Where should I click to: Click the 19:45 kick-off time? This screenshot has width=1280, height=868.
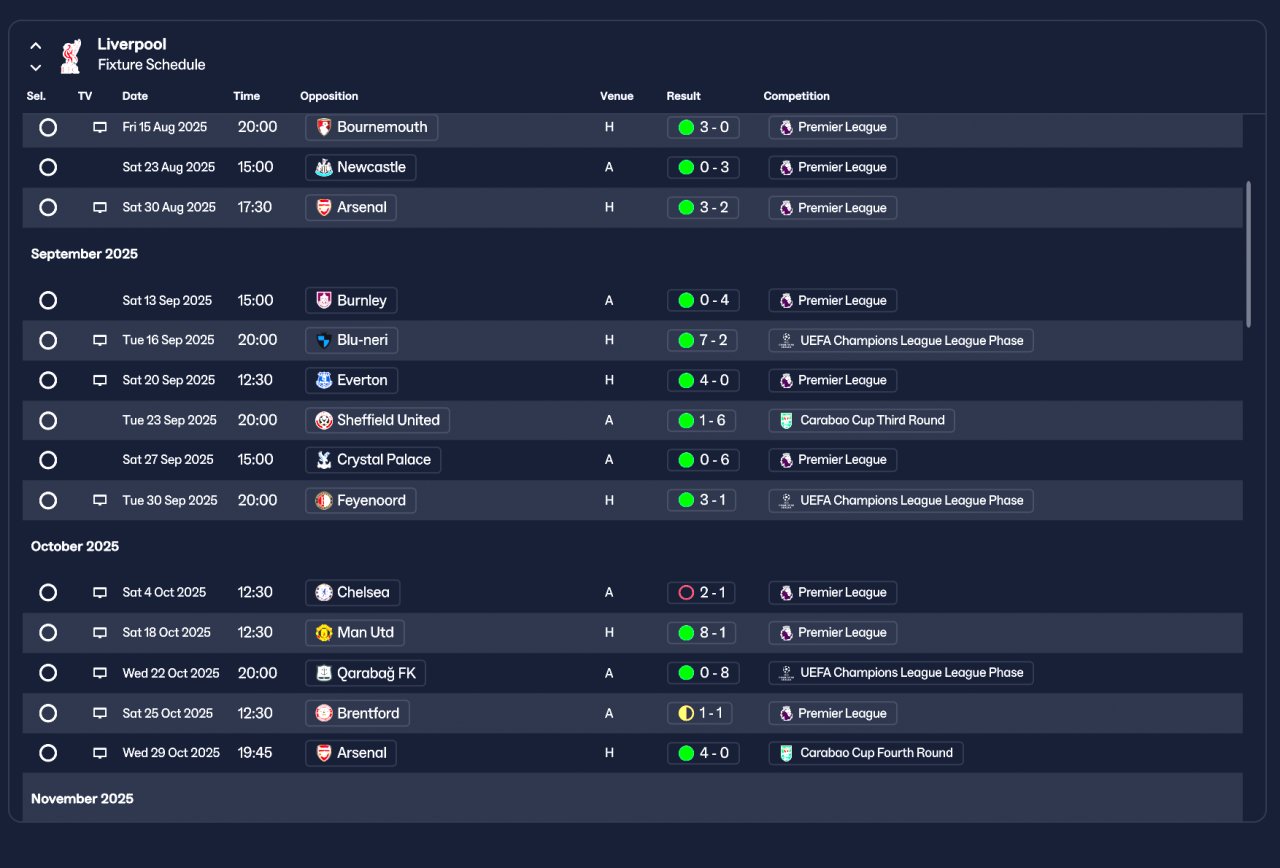tap(255, 753)
